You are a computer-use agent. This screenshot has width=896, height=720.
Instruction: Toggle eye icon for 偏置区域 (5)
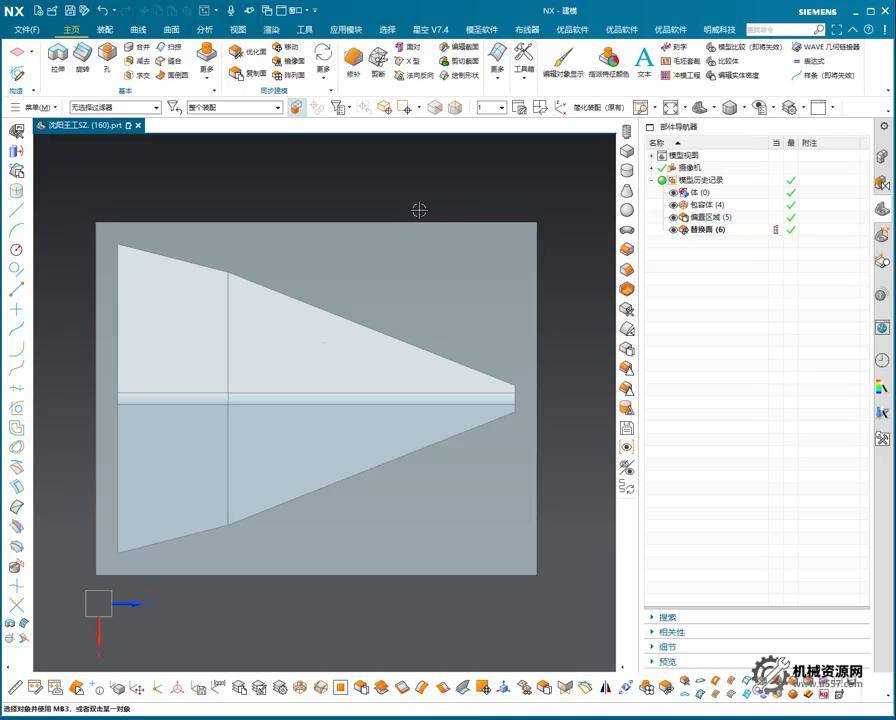point(673,217)
